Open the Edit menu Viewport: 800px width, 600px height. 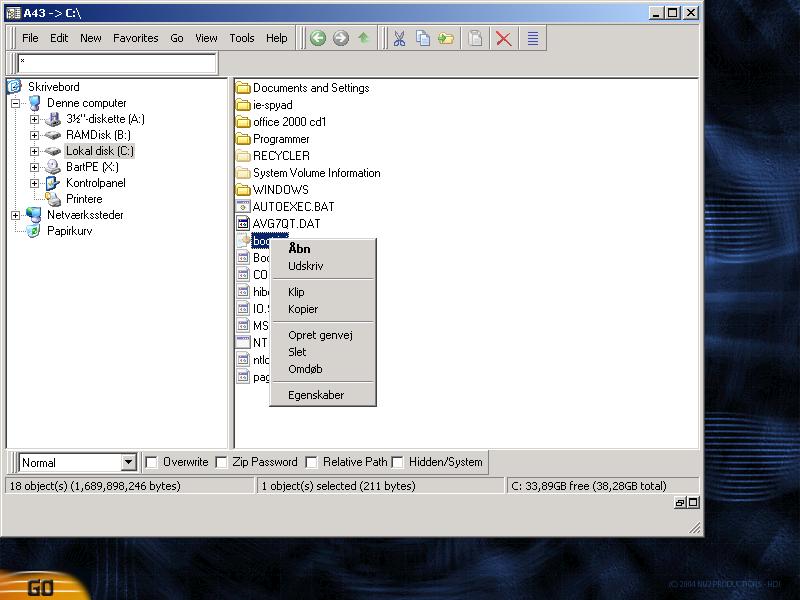point(59,38)
